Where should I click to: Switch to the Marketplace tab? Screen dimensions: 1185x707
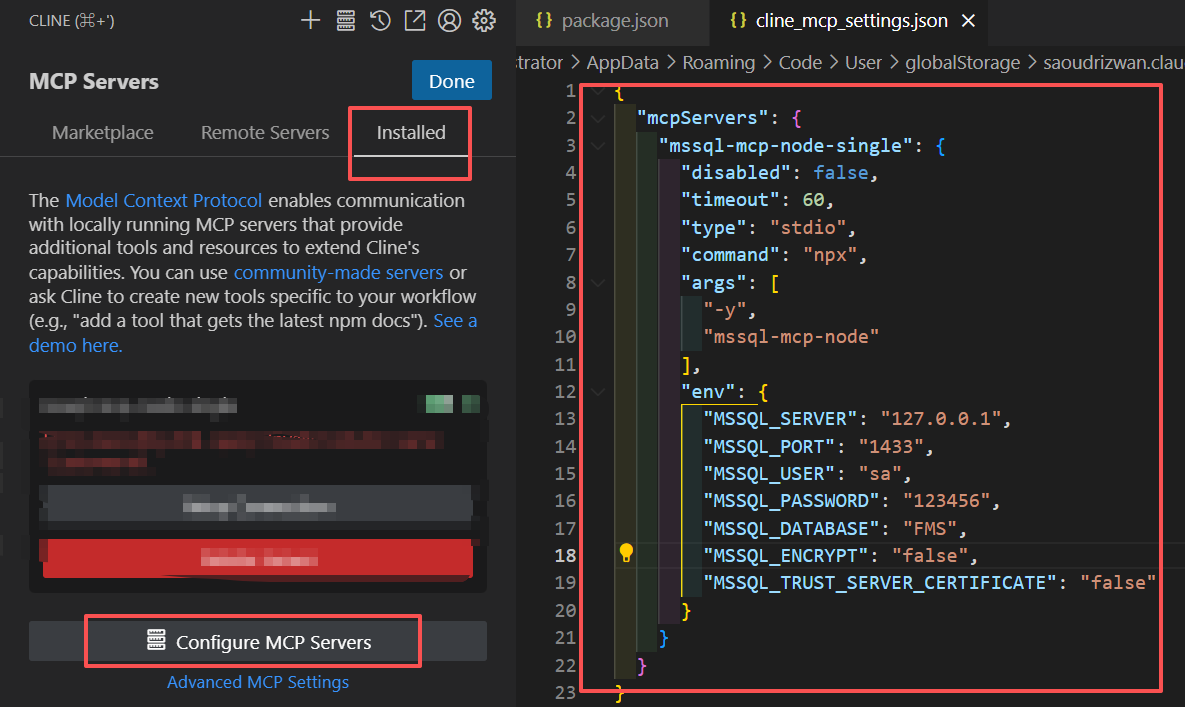[103, 133]
